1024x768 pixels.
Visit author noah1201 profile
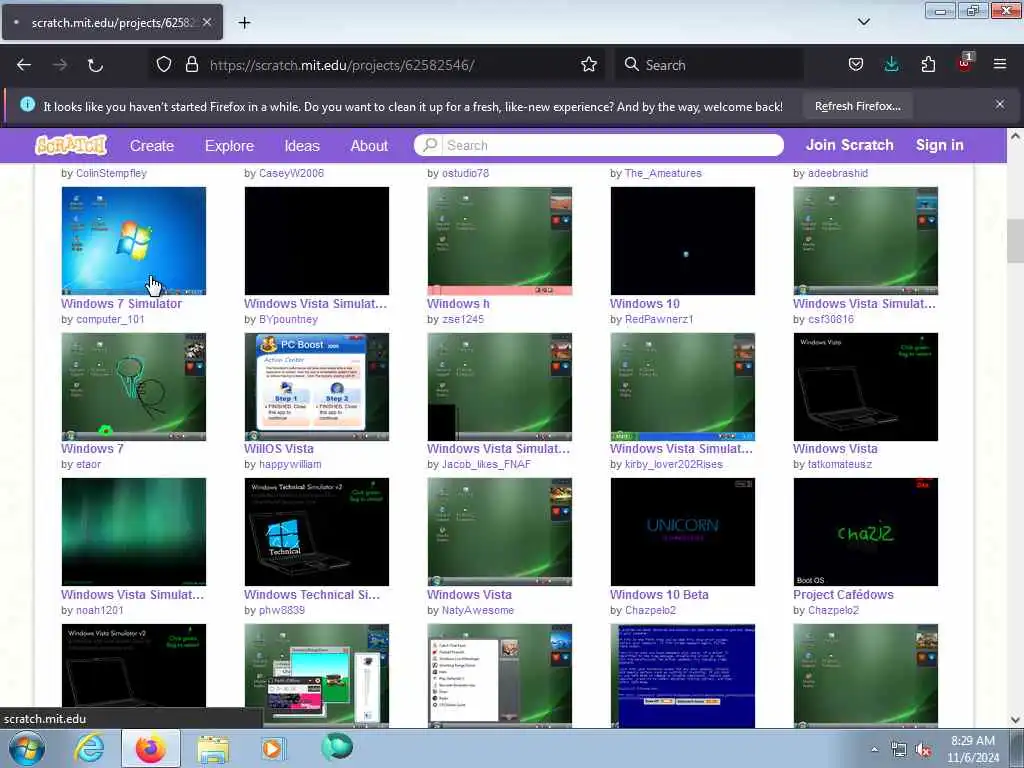[100, 610]
